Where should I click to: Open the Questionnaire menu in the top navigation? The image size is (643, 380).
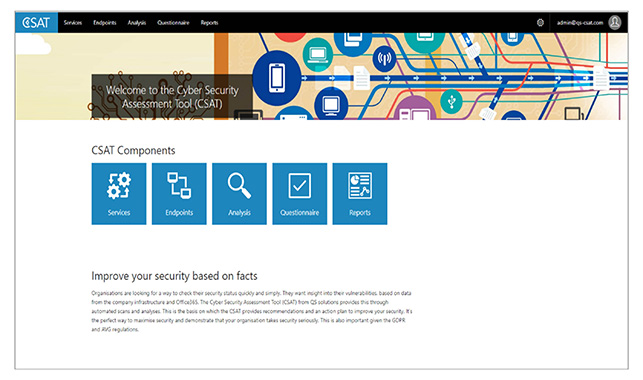[x=173, y=23]
